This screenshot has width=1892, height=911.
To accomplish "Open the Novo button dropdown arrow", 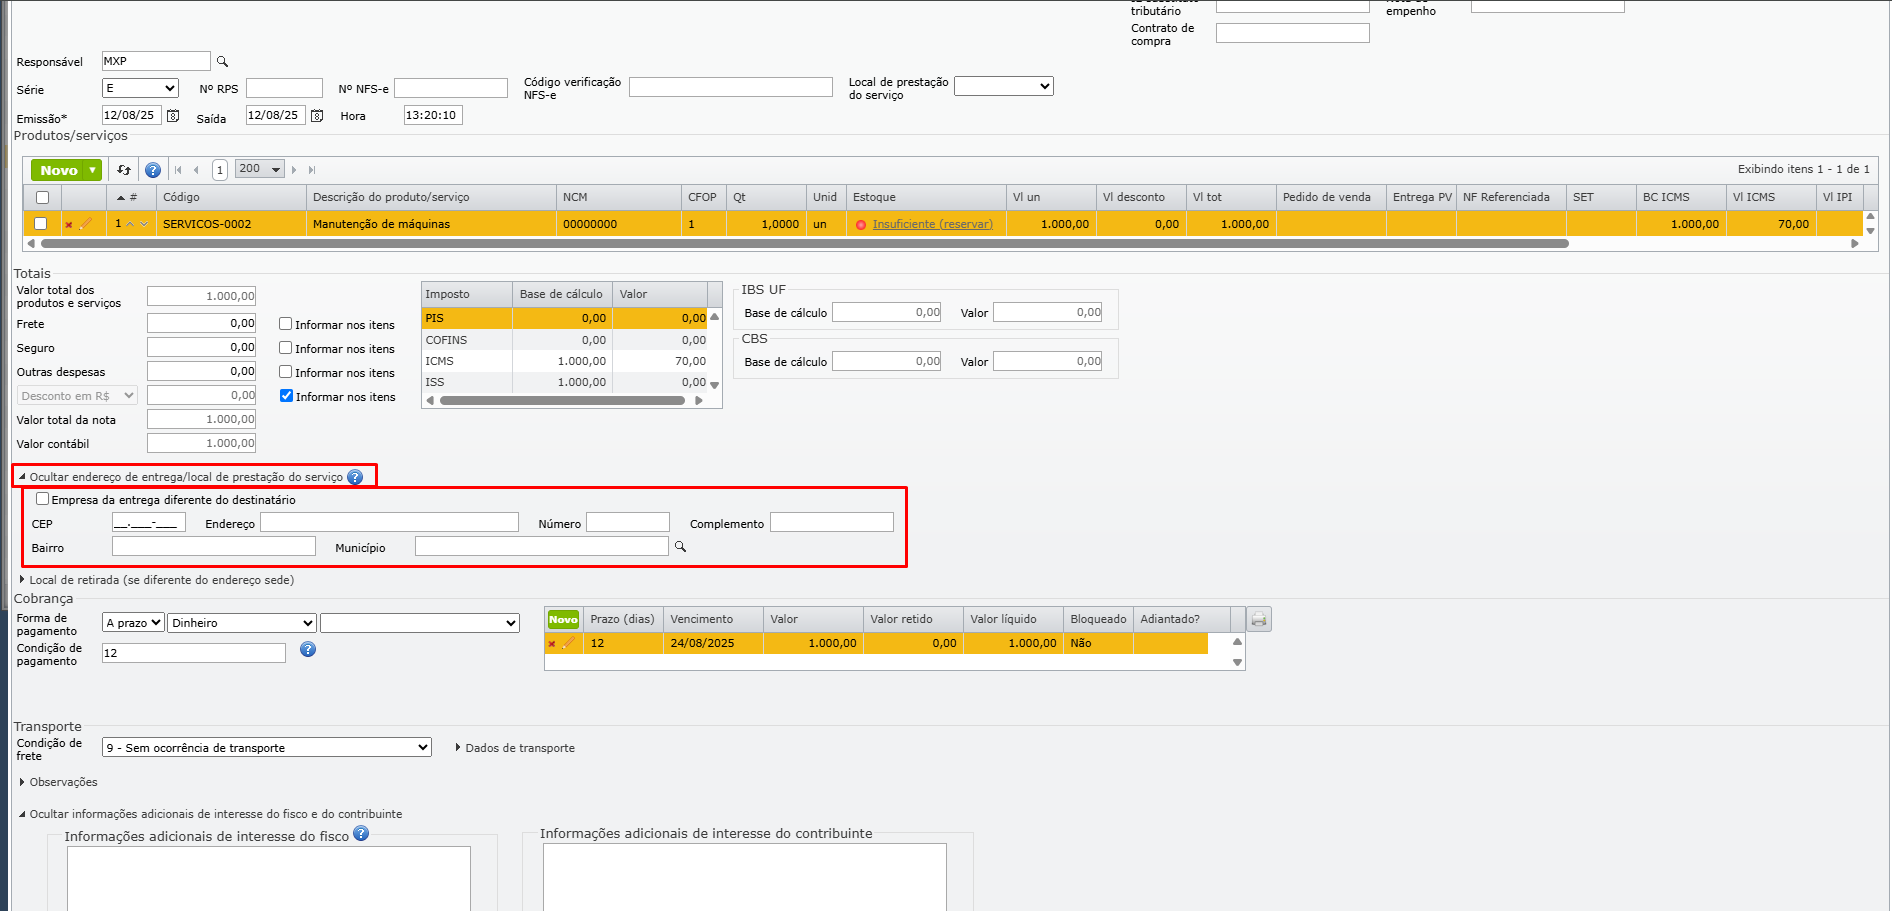I will click(93, 170).
